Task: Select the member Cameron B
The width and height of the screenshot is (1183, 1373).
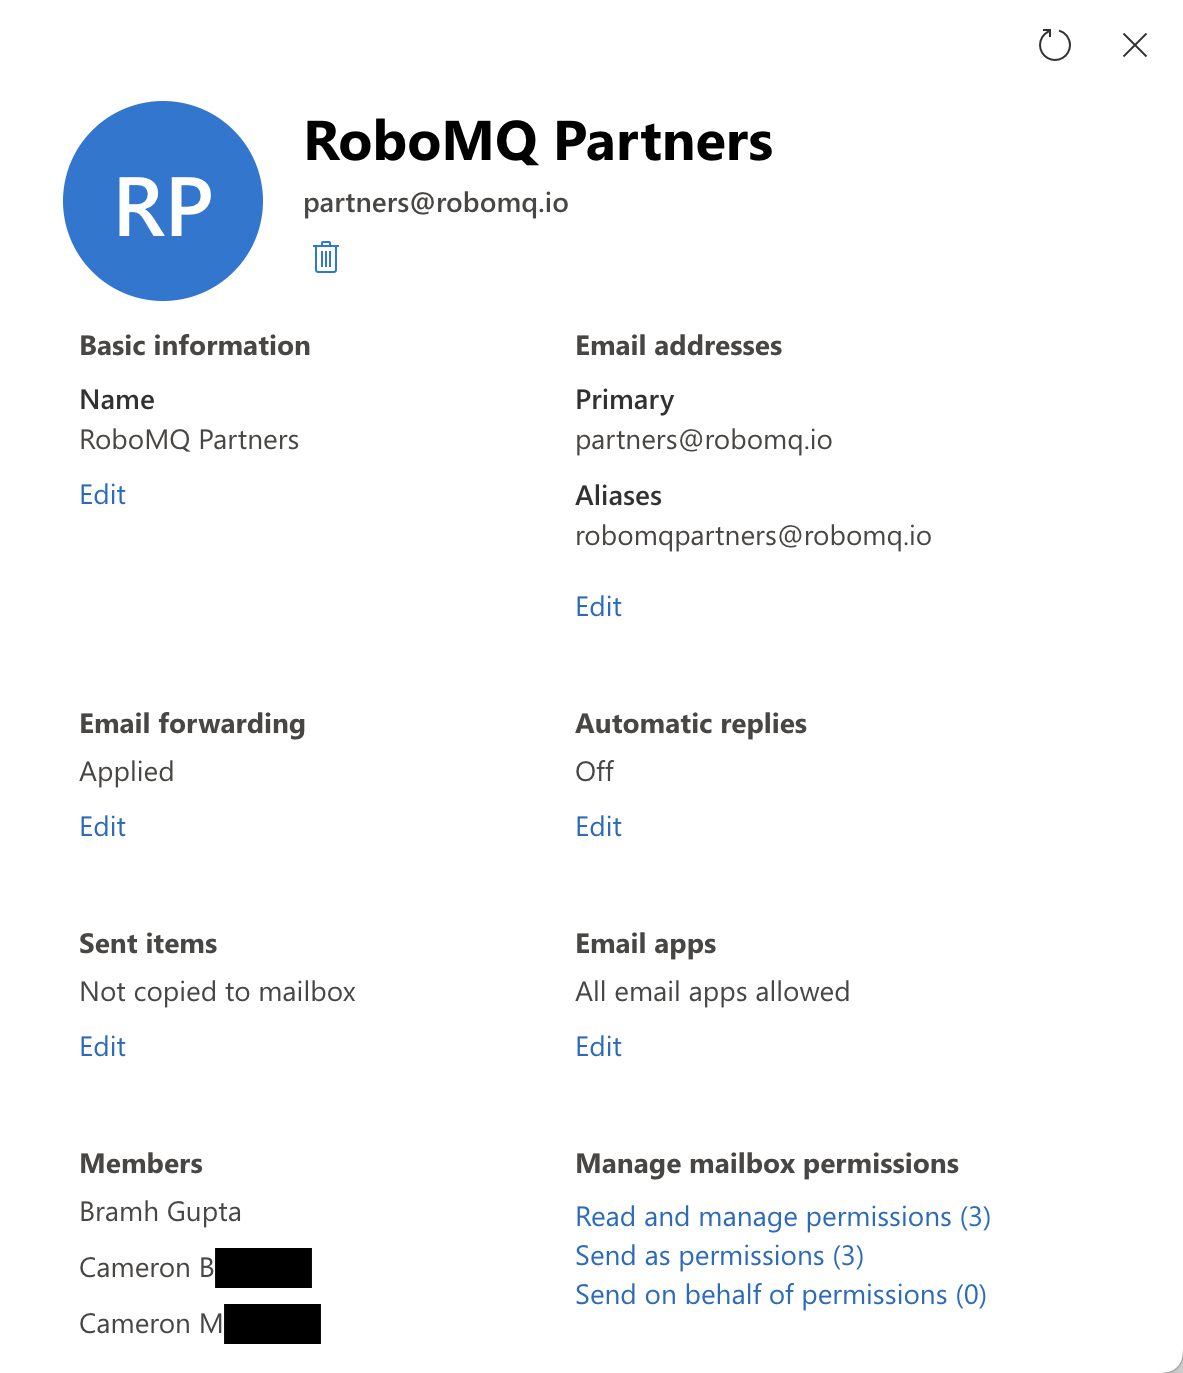Action: 147,1268
